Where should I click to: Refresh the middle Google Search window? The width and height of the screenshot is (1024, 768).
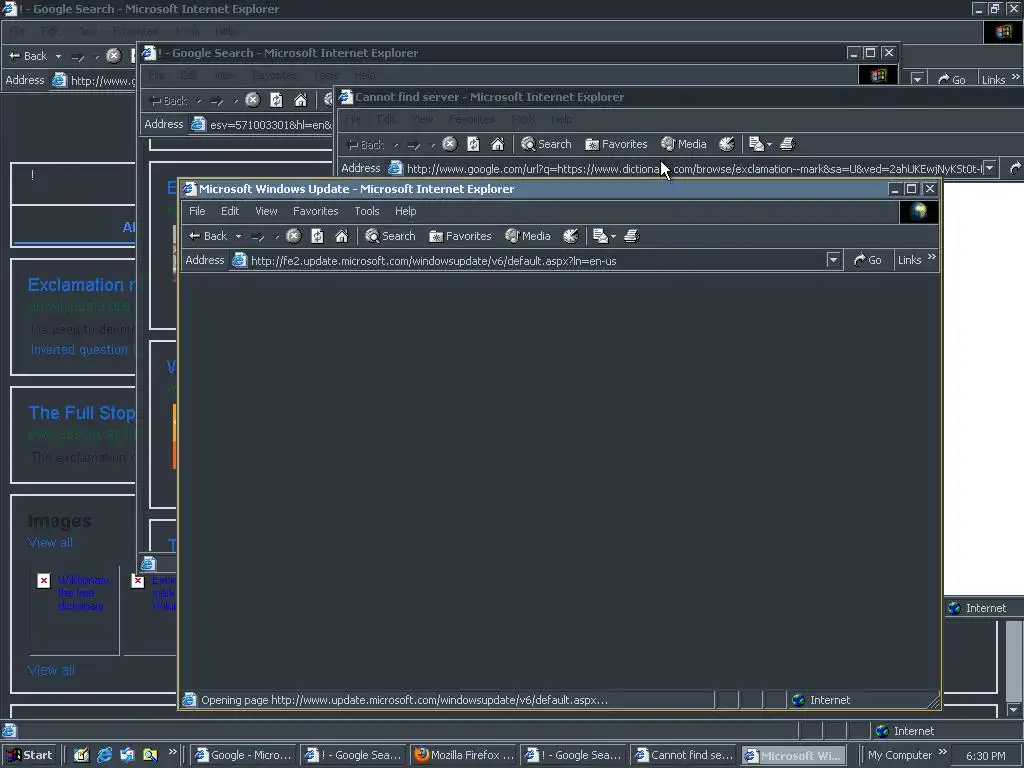pos(277,100)
